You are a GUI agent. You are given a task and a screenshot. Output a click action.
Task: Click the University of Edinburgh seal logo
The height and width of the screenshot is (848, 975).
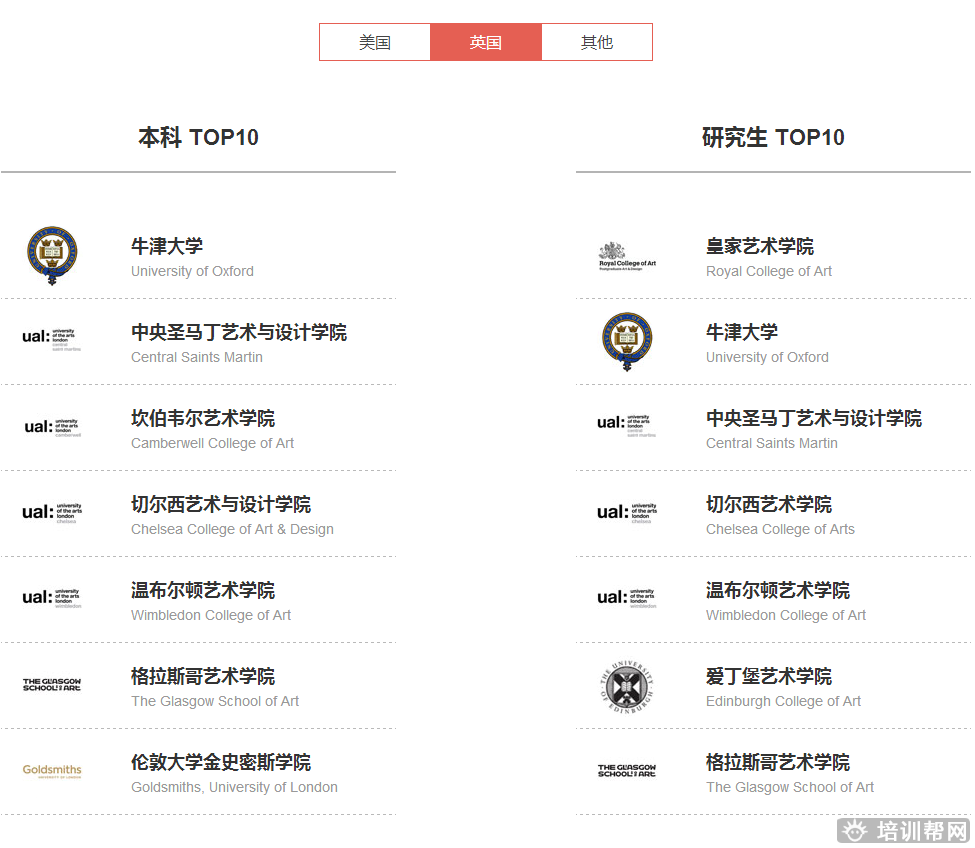(x=627, y=686)
